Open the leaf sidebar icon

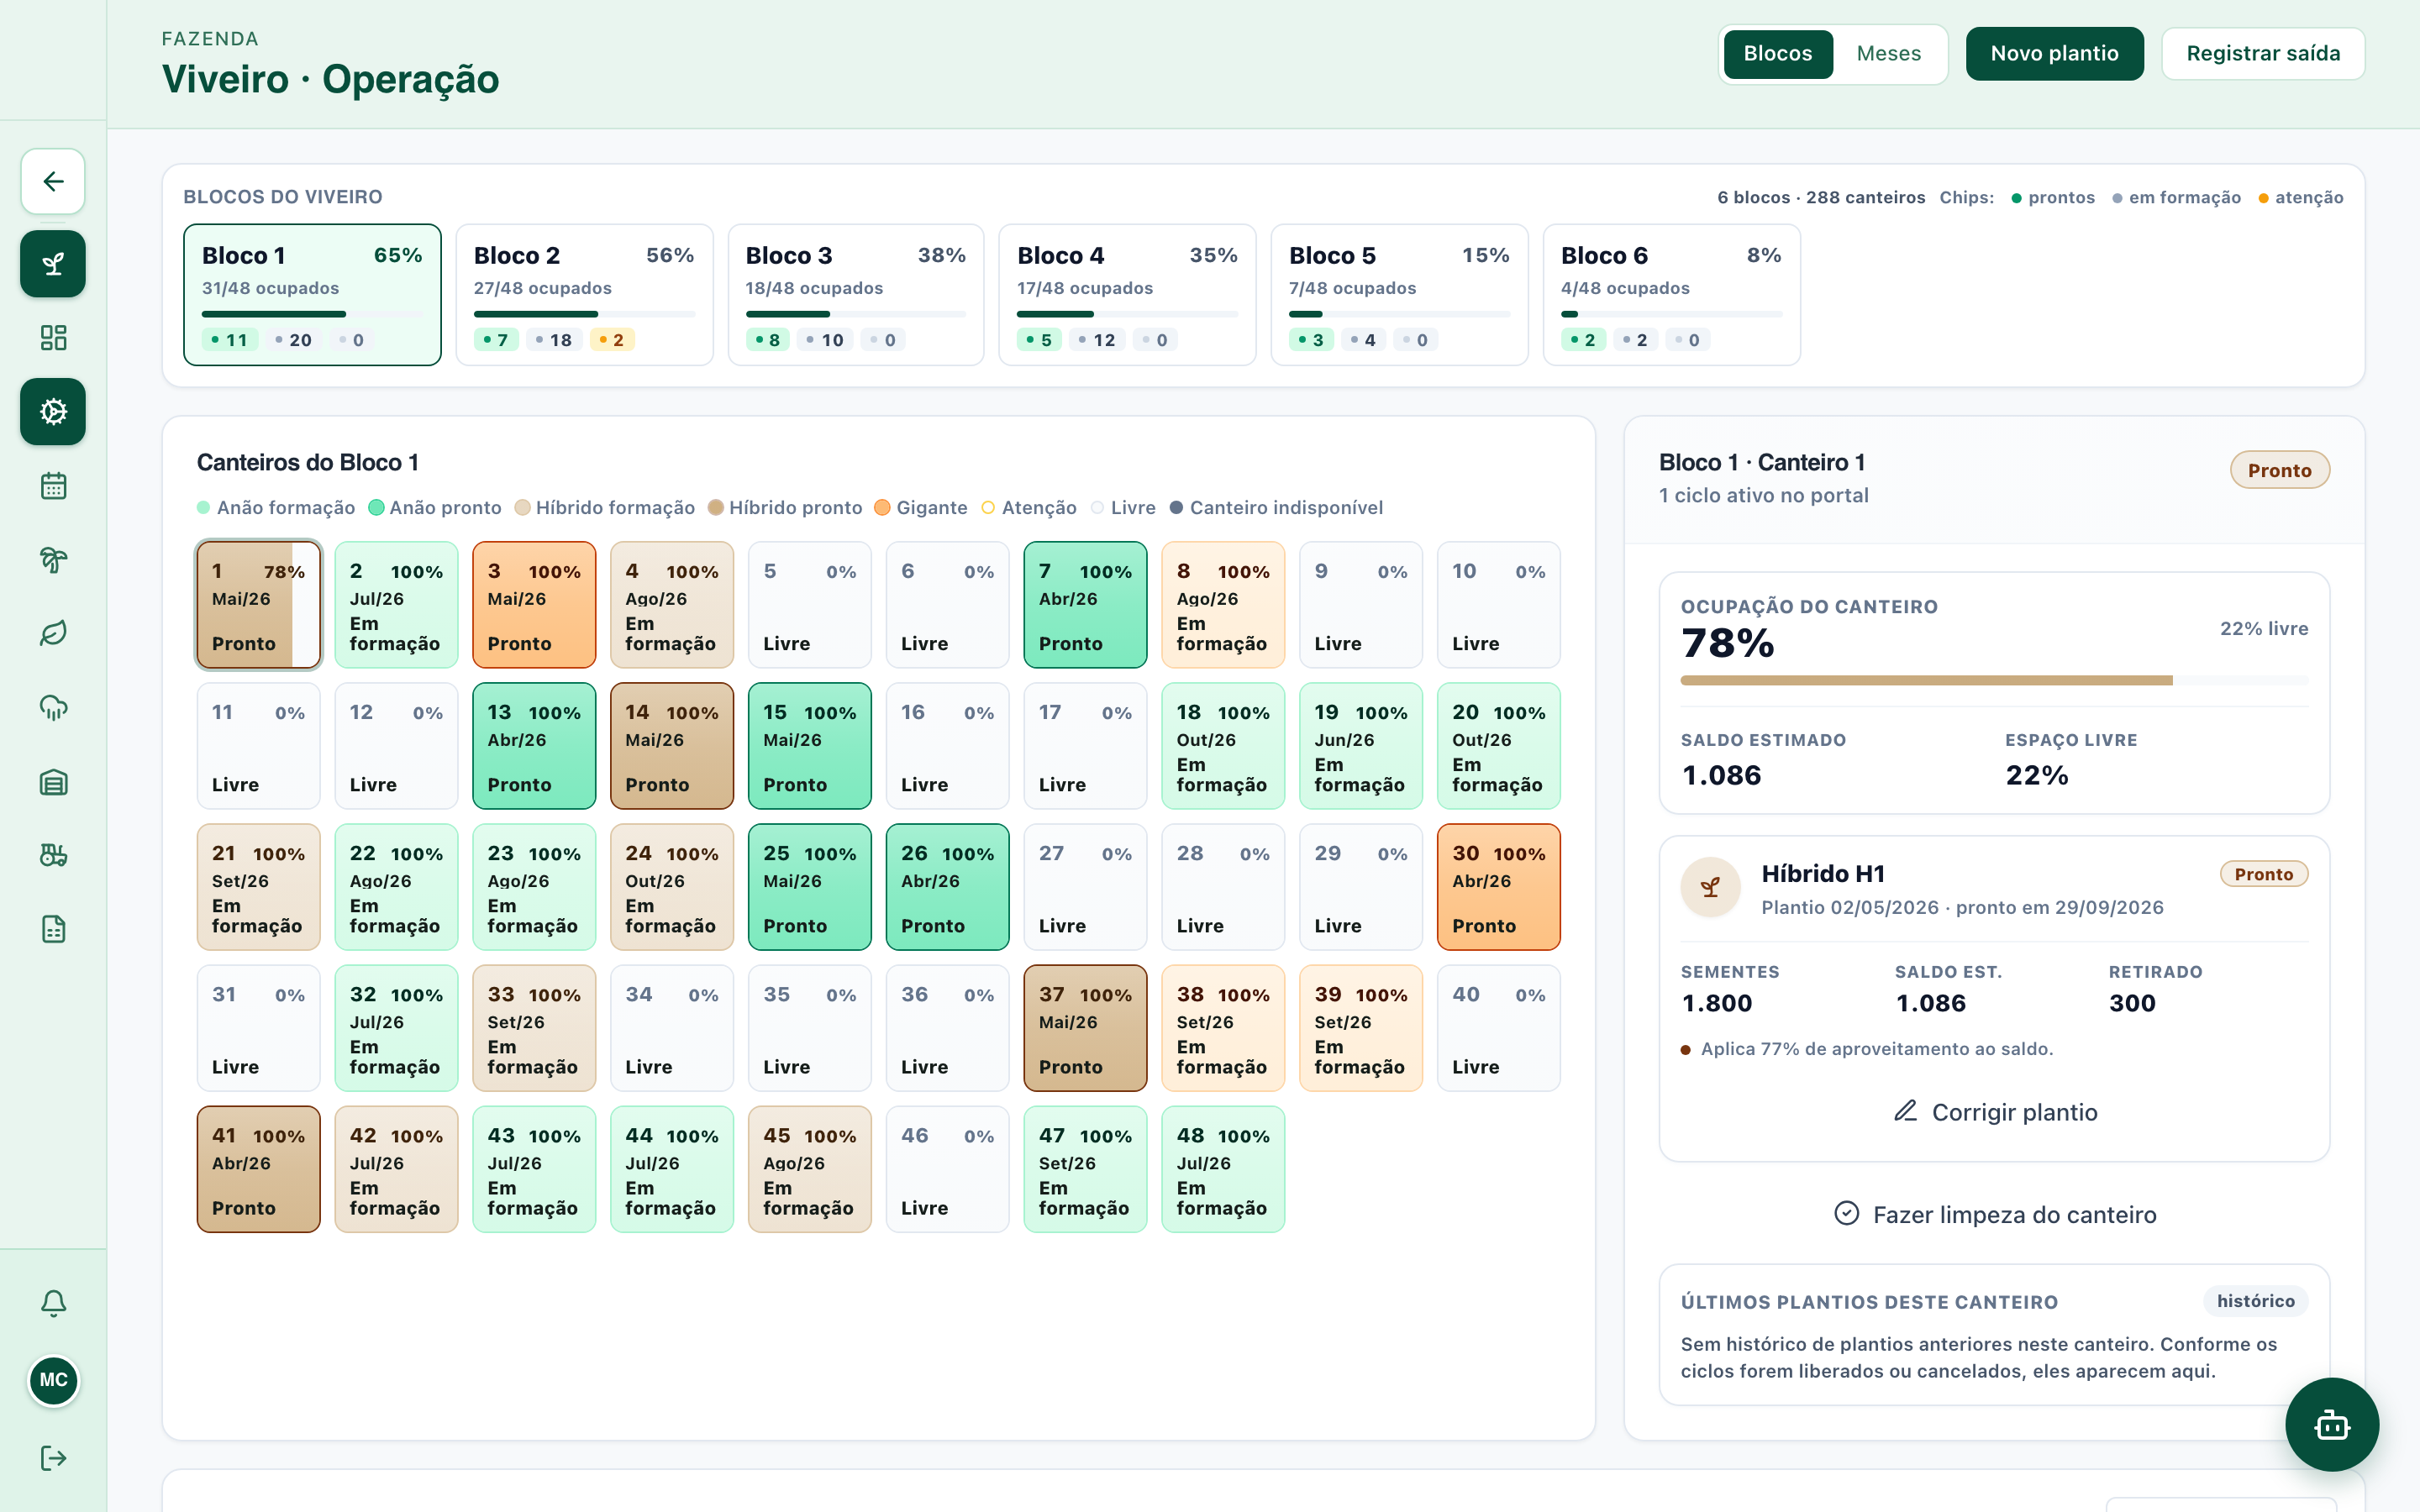[53, 634]
